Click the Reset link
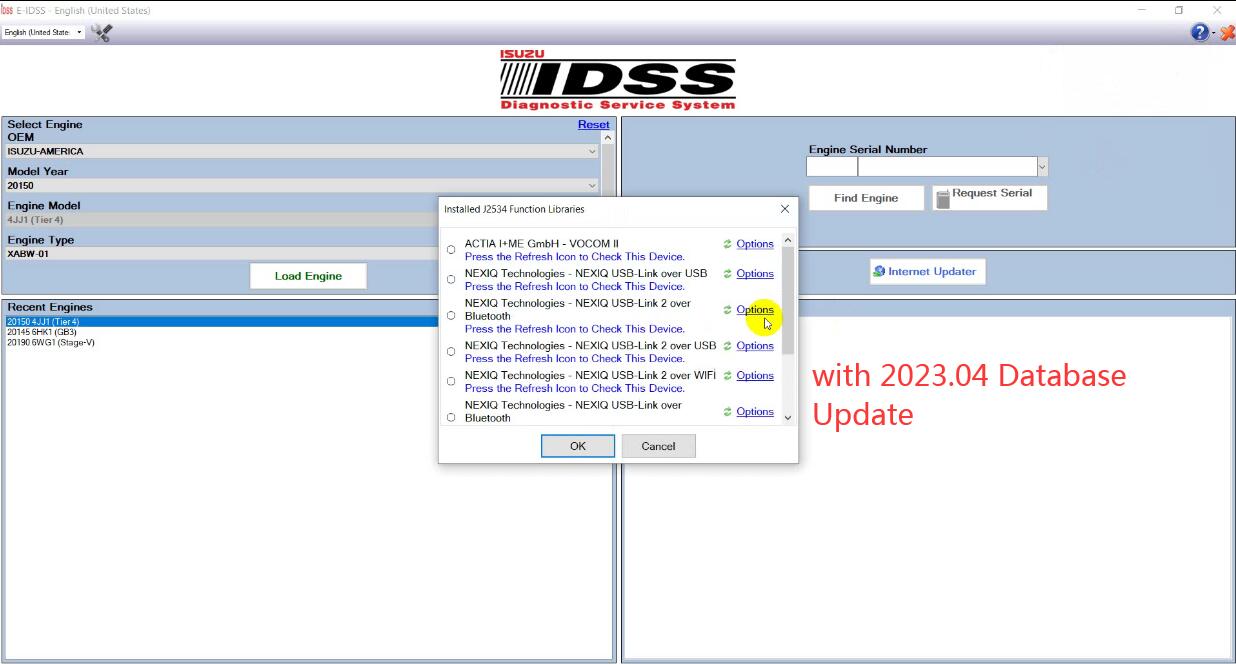The height and width of the screenshot is (664, 1236). (x=593, y=125)
